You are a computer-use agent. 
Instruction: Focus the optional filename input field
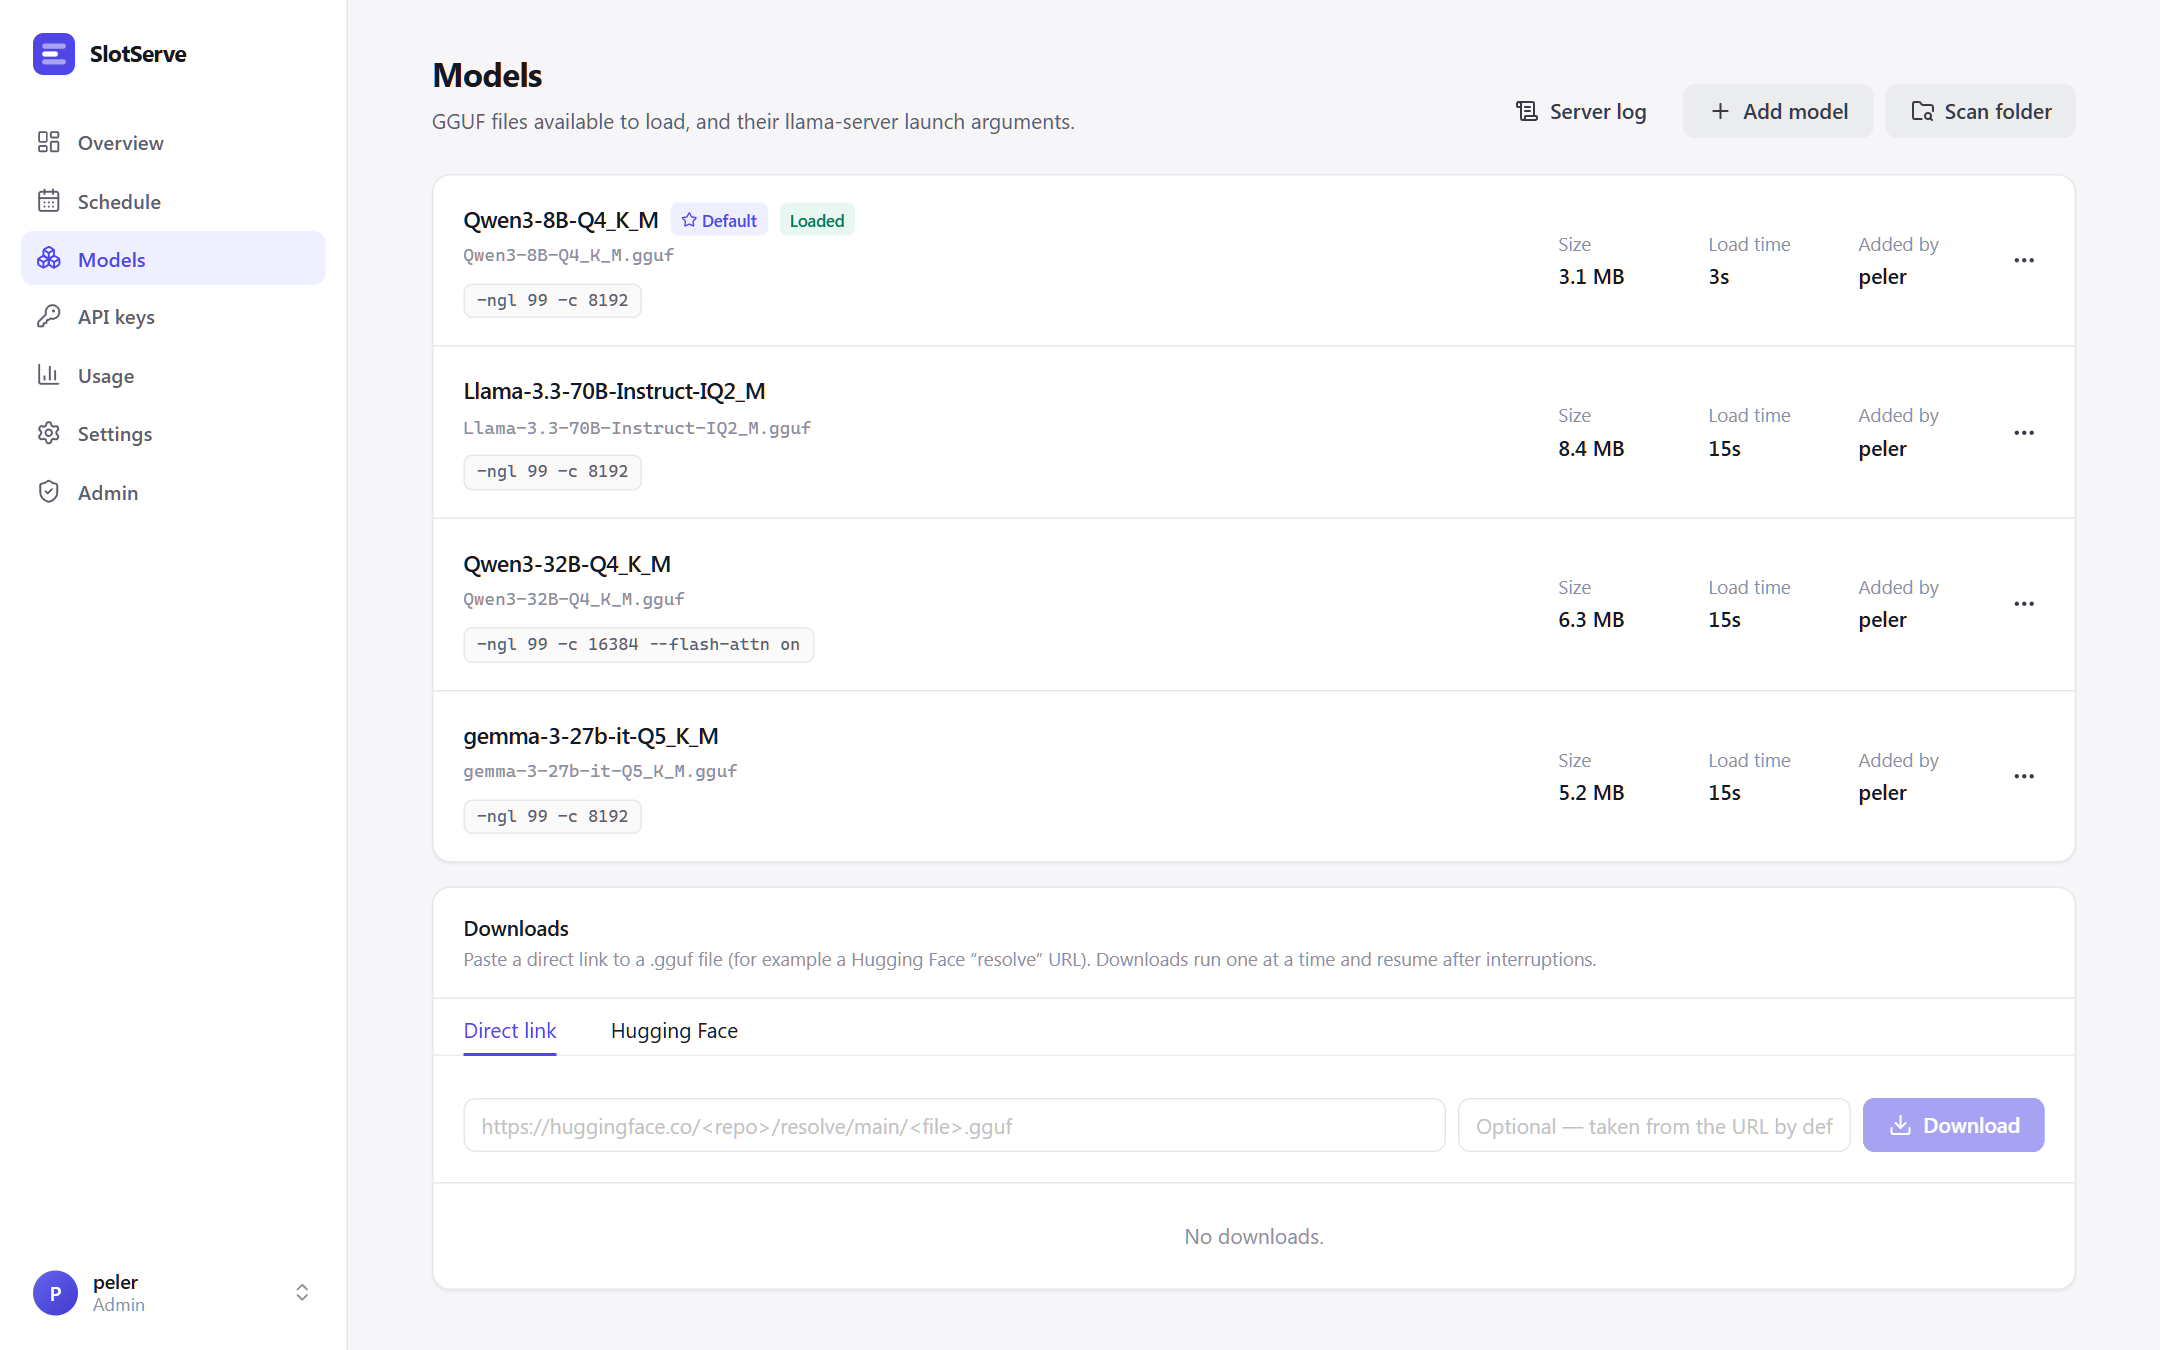(1654, 1126)
